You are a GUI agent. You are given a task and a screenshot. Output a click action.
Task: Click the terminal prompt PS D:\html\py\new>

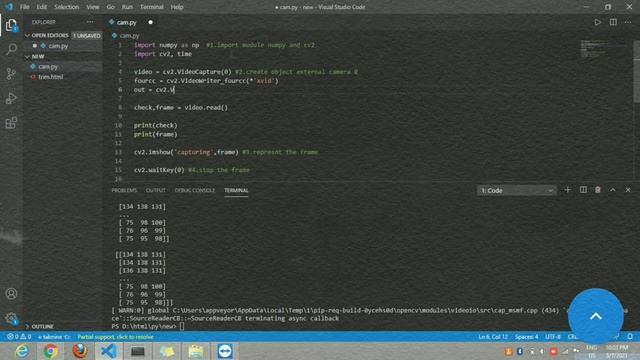click(x=144, y=326)
